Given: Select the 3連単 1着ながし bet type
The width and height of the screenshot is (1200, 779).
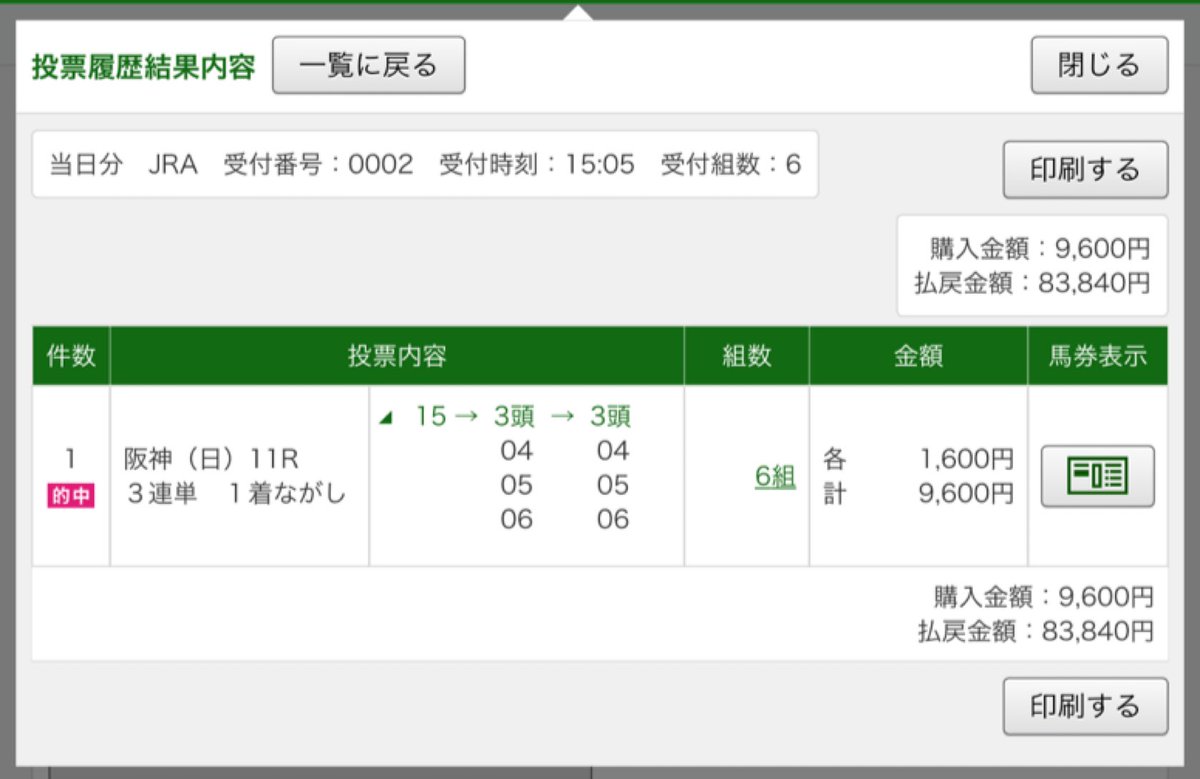Looking at the screenshot, I should point(235,493).
